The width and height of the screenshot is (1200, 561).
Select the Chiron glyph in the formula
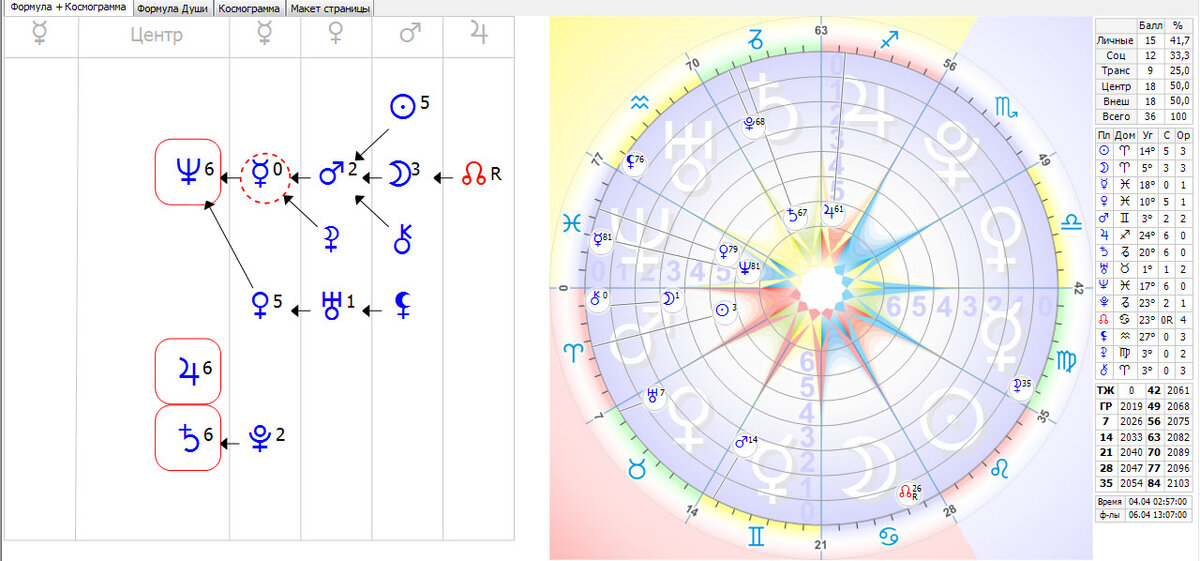403,237
